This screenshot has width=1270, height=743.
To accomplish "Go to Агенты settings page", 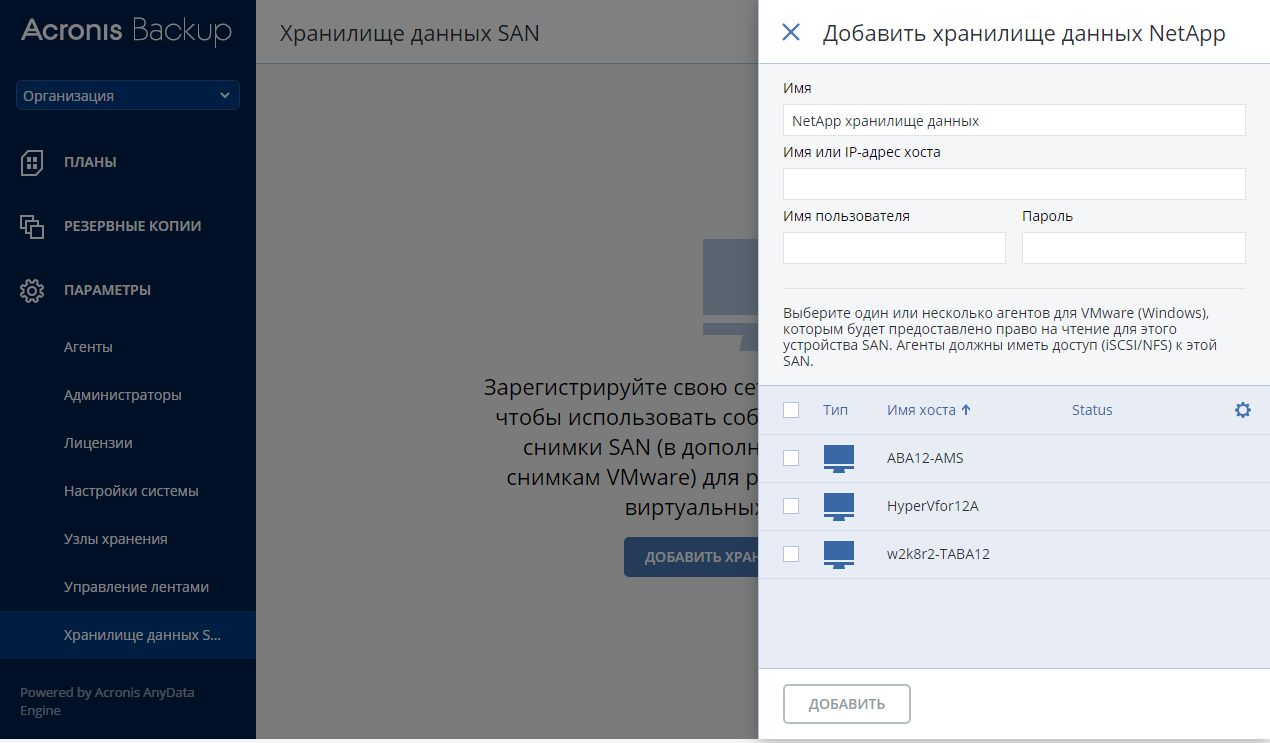I will (x=88, y=347).
